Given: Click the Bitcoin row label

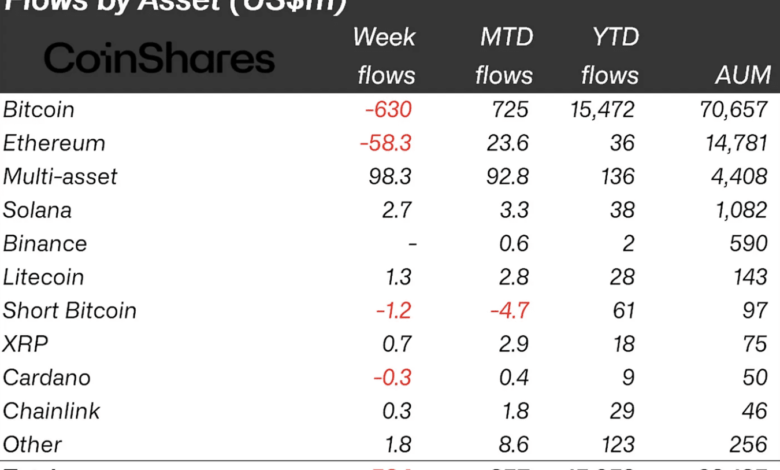Looking at the screenshot, I should 39,110.
